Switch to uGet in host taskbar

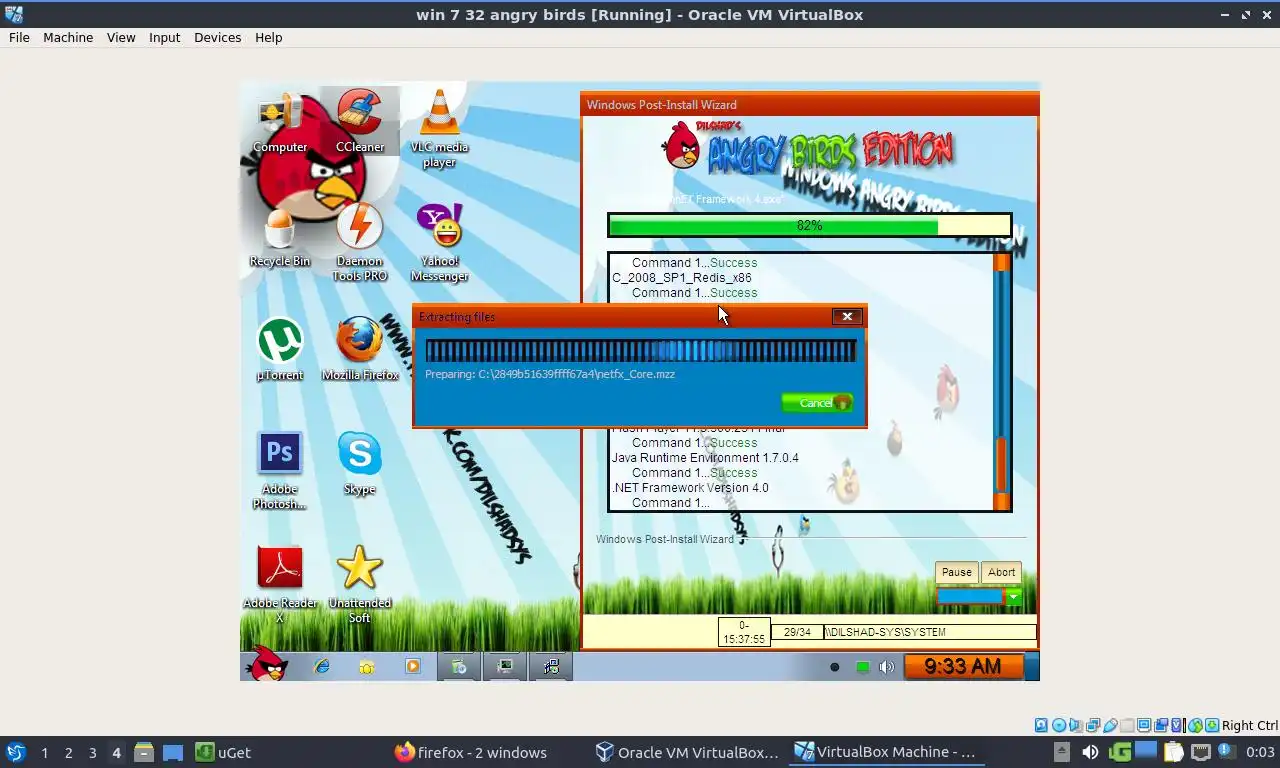point(223,752)
